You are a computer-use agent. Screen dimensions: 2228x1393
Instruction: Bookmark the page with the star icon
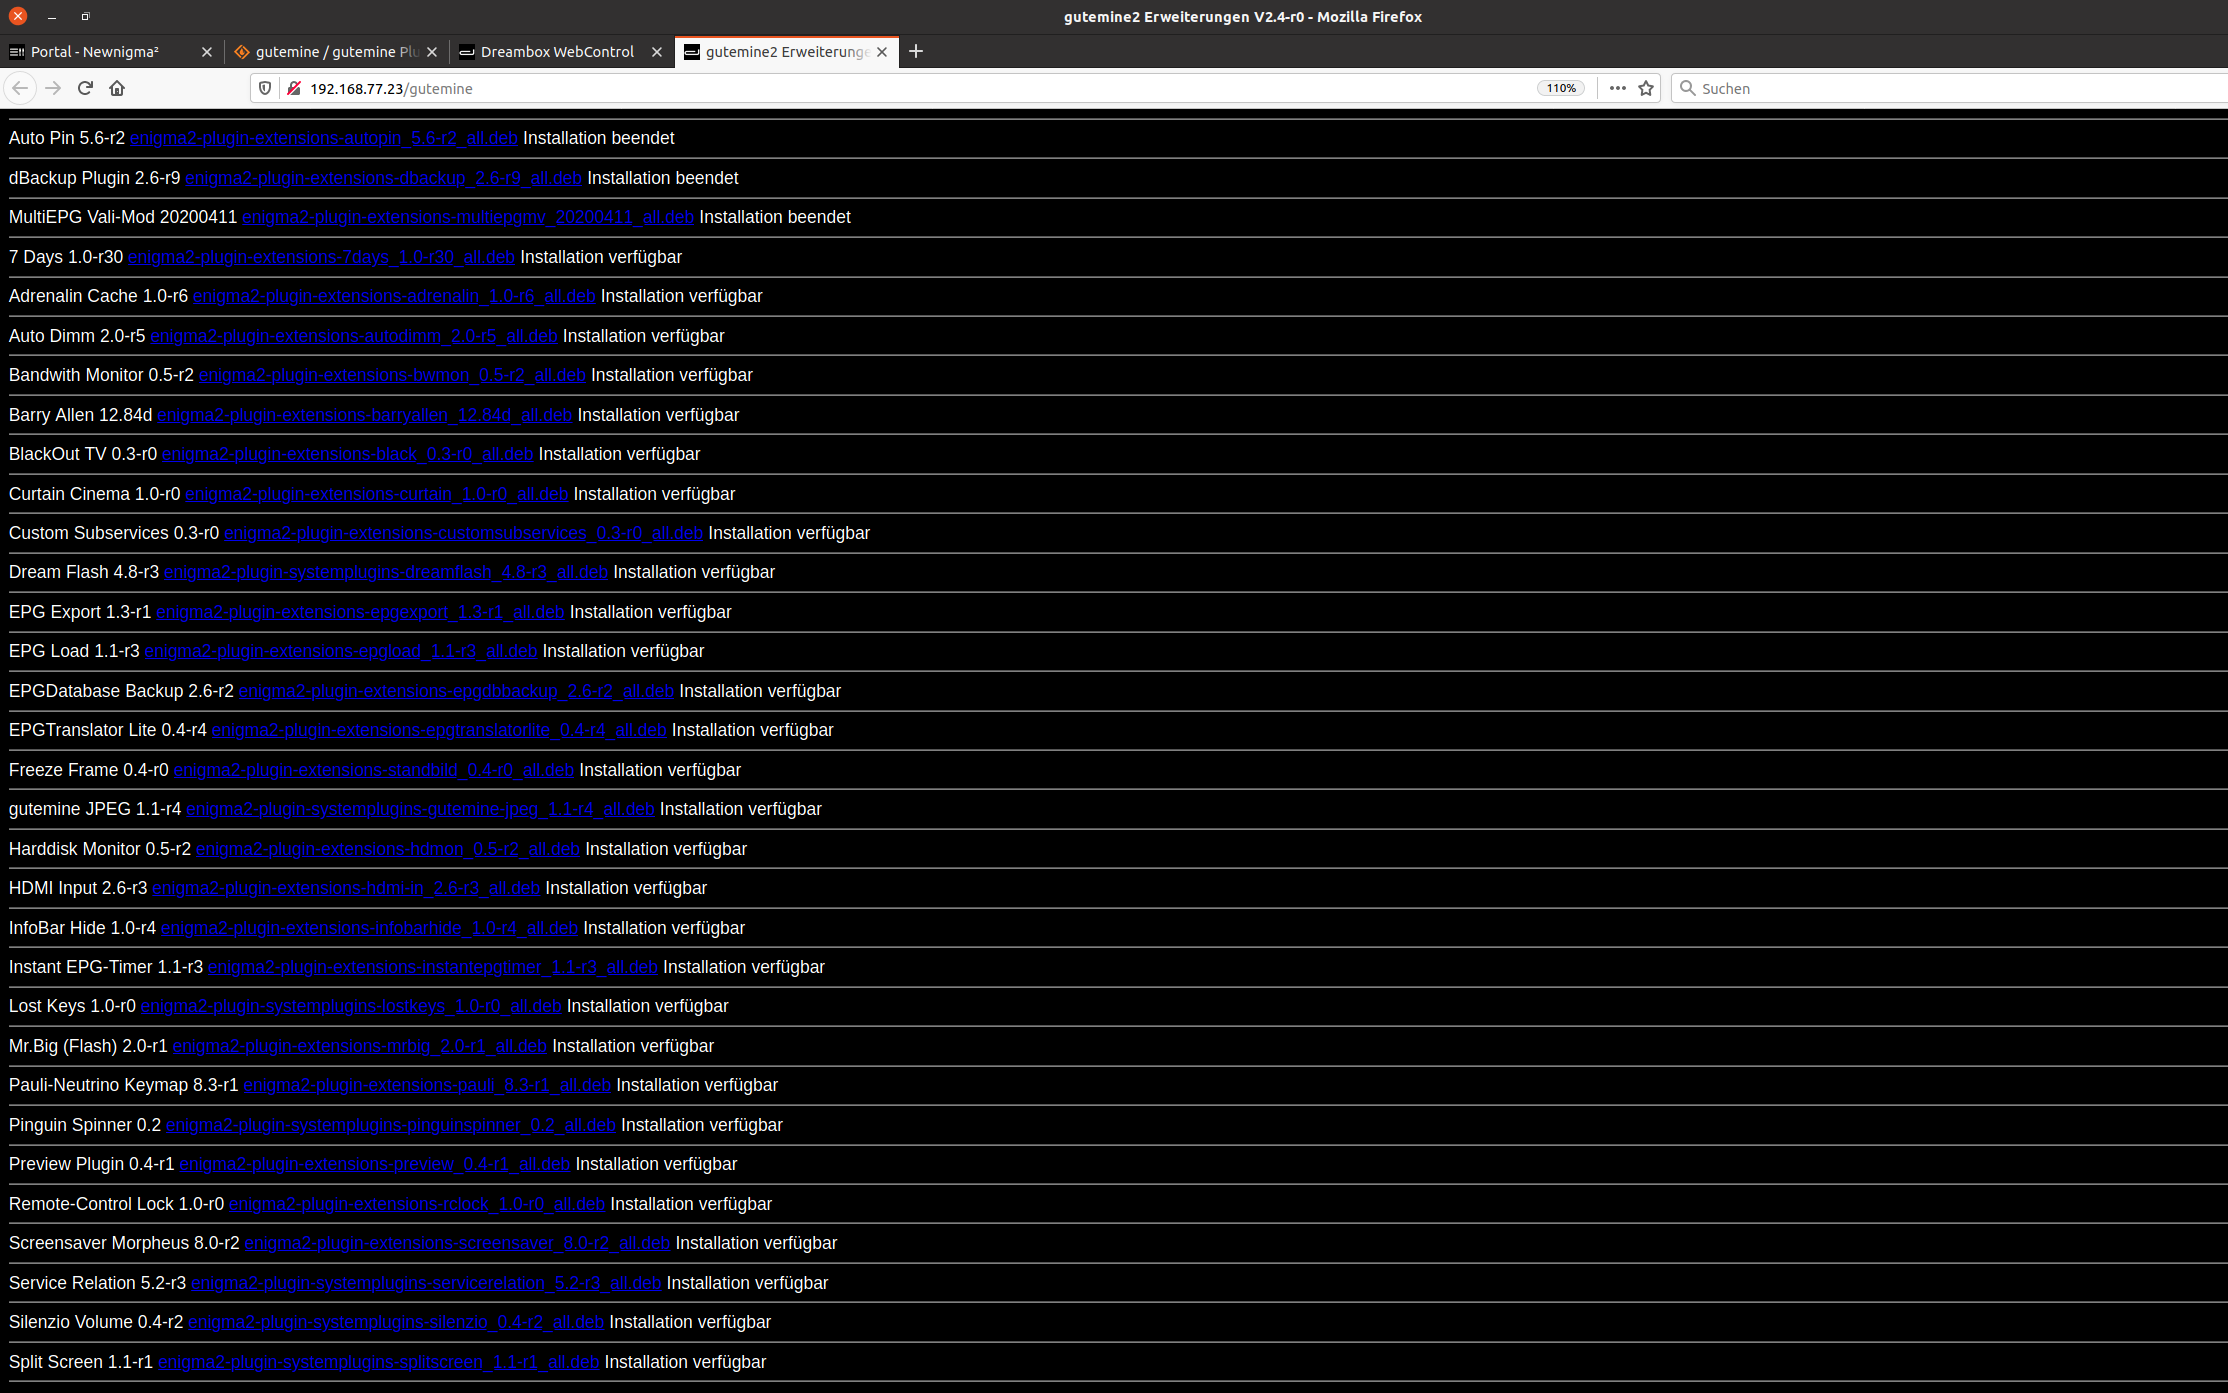[x=1646, y=88]
